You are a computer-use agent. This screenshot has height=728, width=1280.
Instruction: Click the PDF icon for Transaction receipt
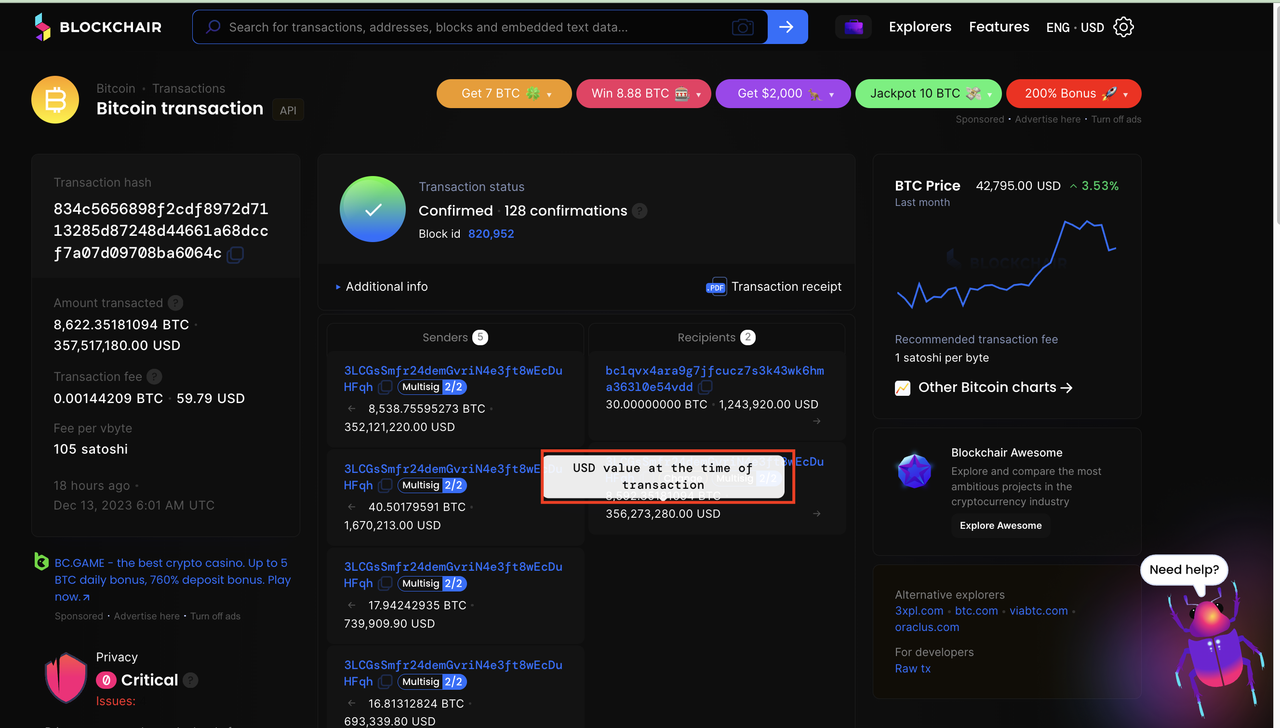tap(716, 287)
